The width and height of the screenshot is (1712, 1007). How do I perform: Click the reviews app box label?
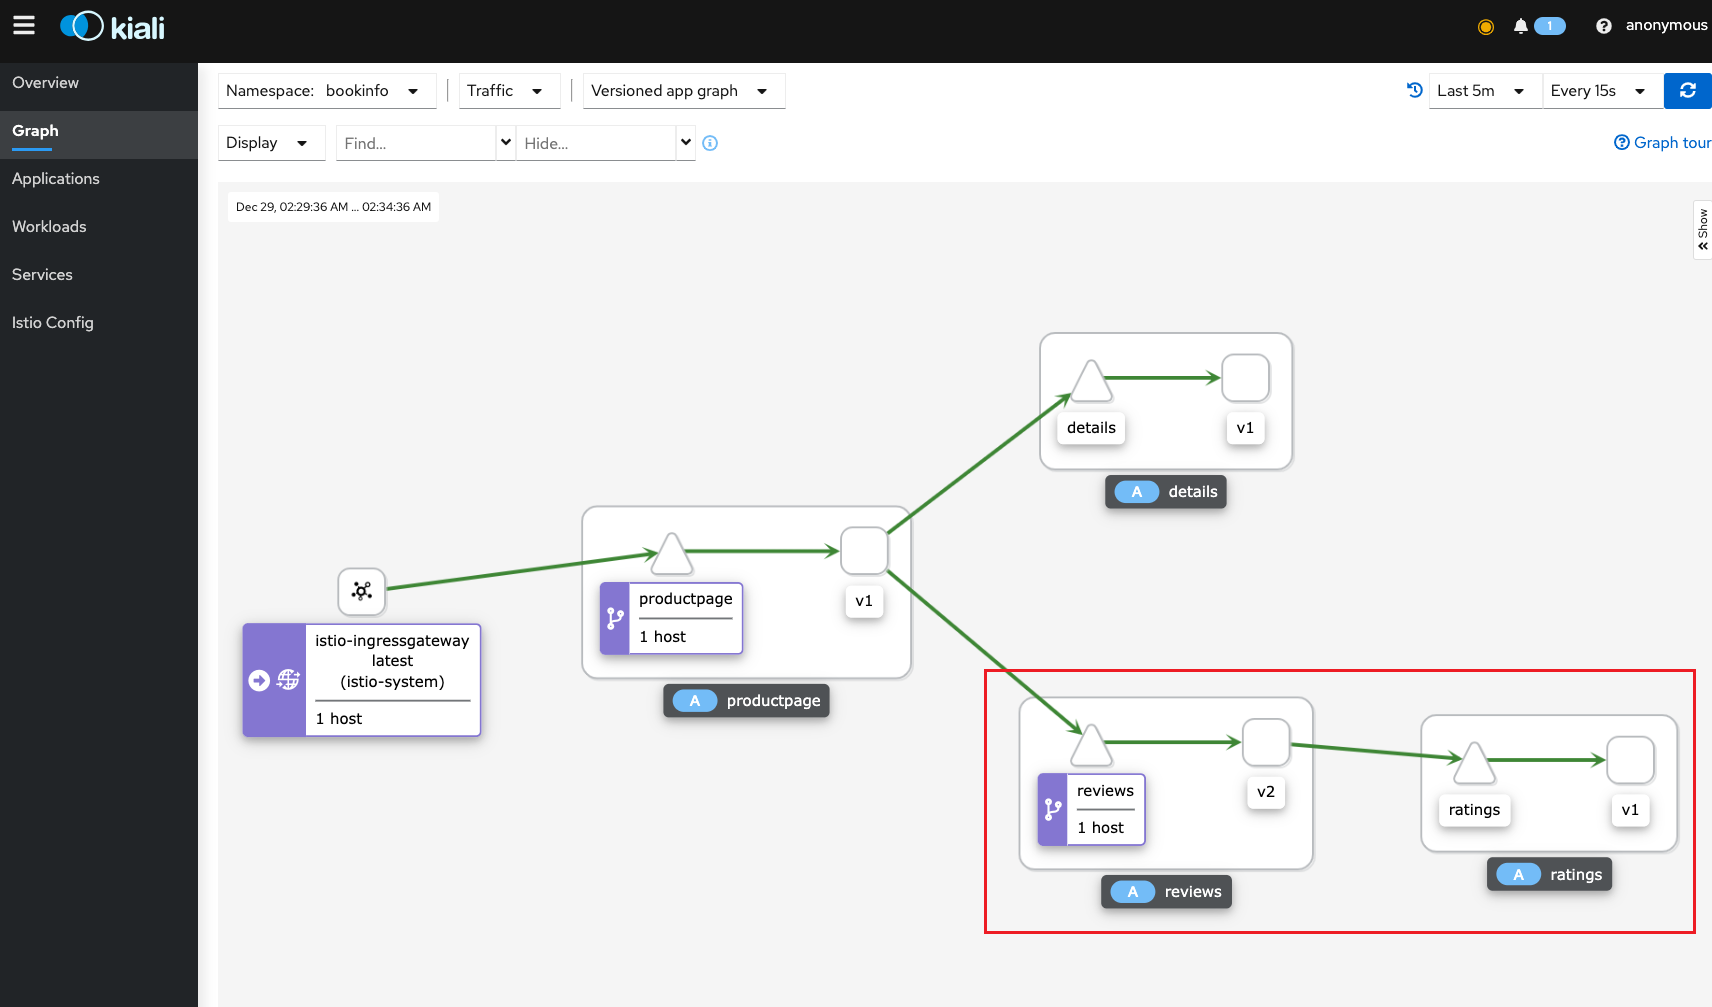point(1166,892)
